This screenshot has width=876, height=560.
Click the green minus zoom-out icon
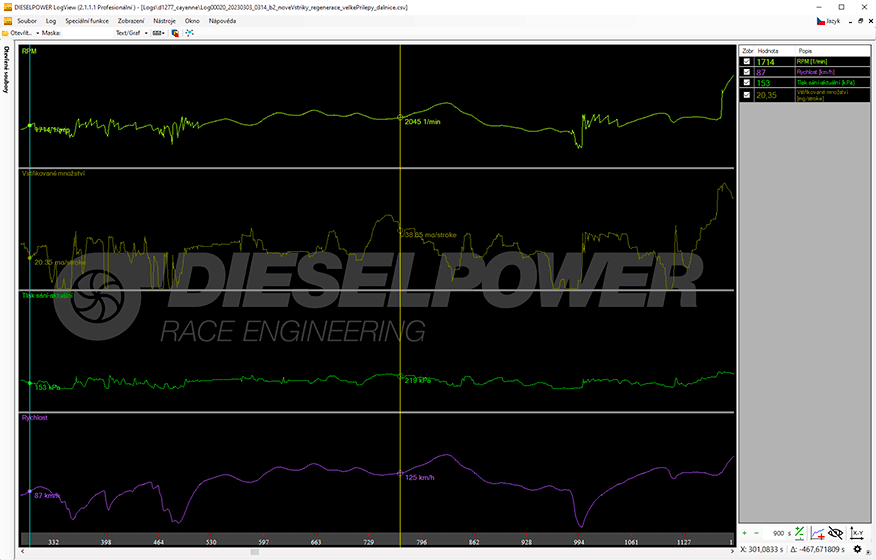[x=756, y=533]
